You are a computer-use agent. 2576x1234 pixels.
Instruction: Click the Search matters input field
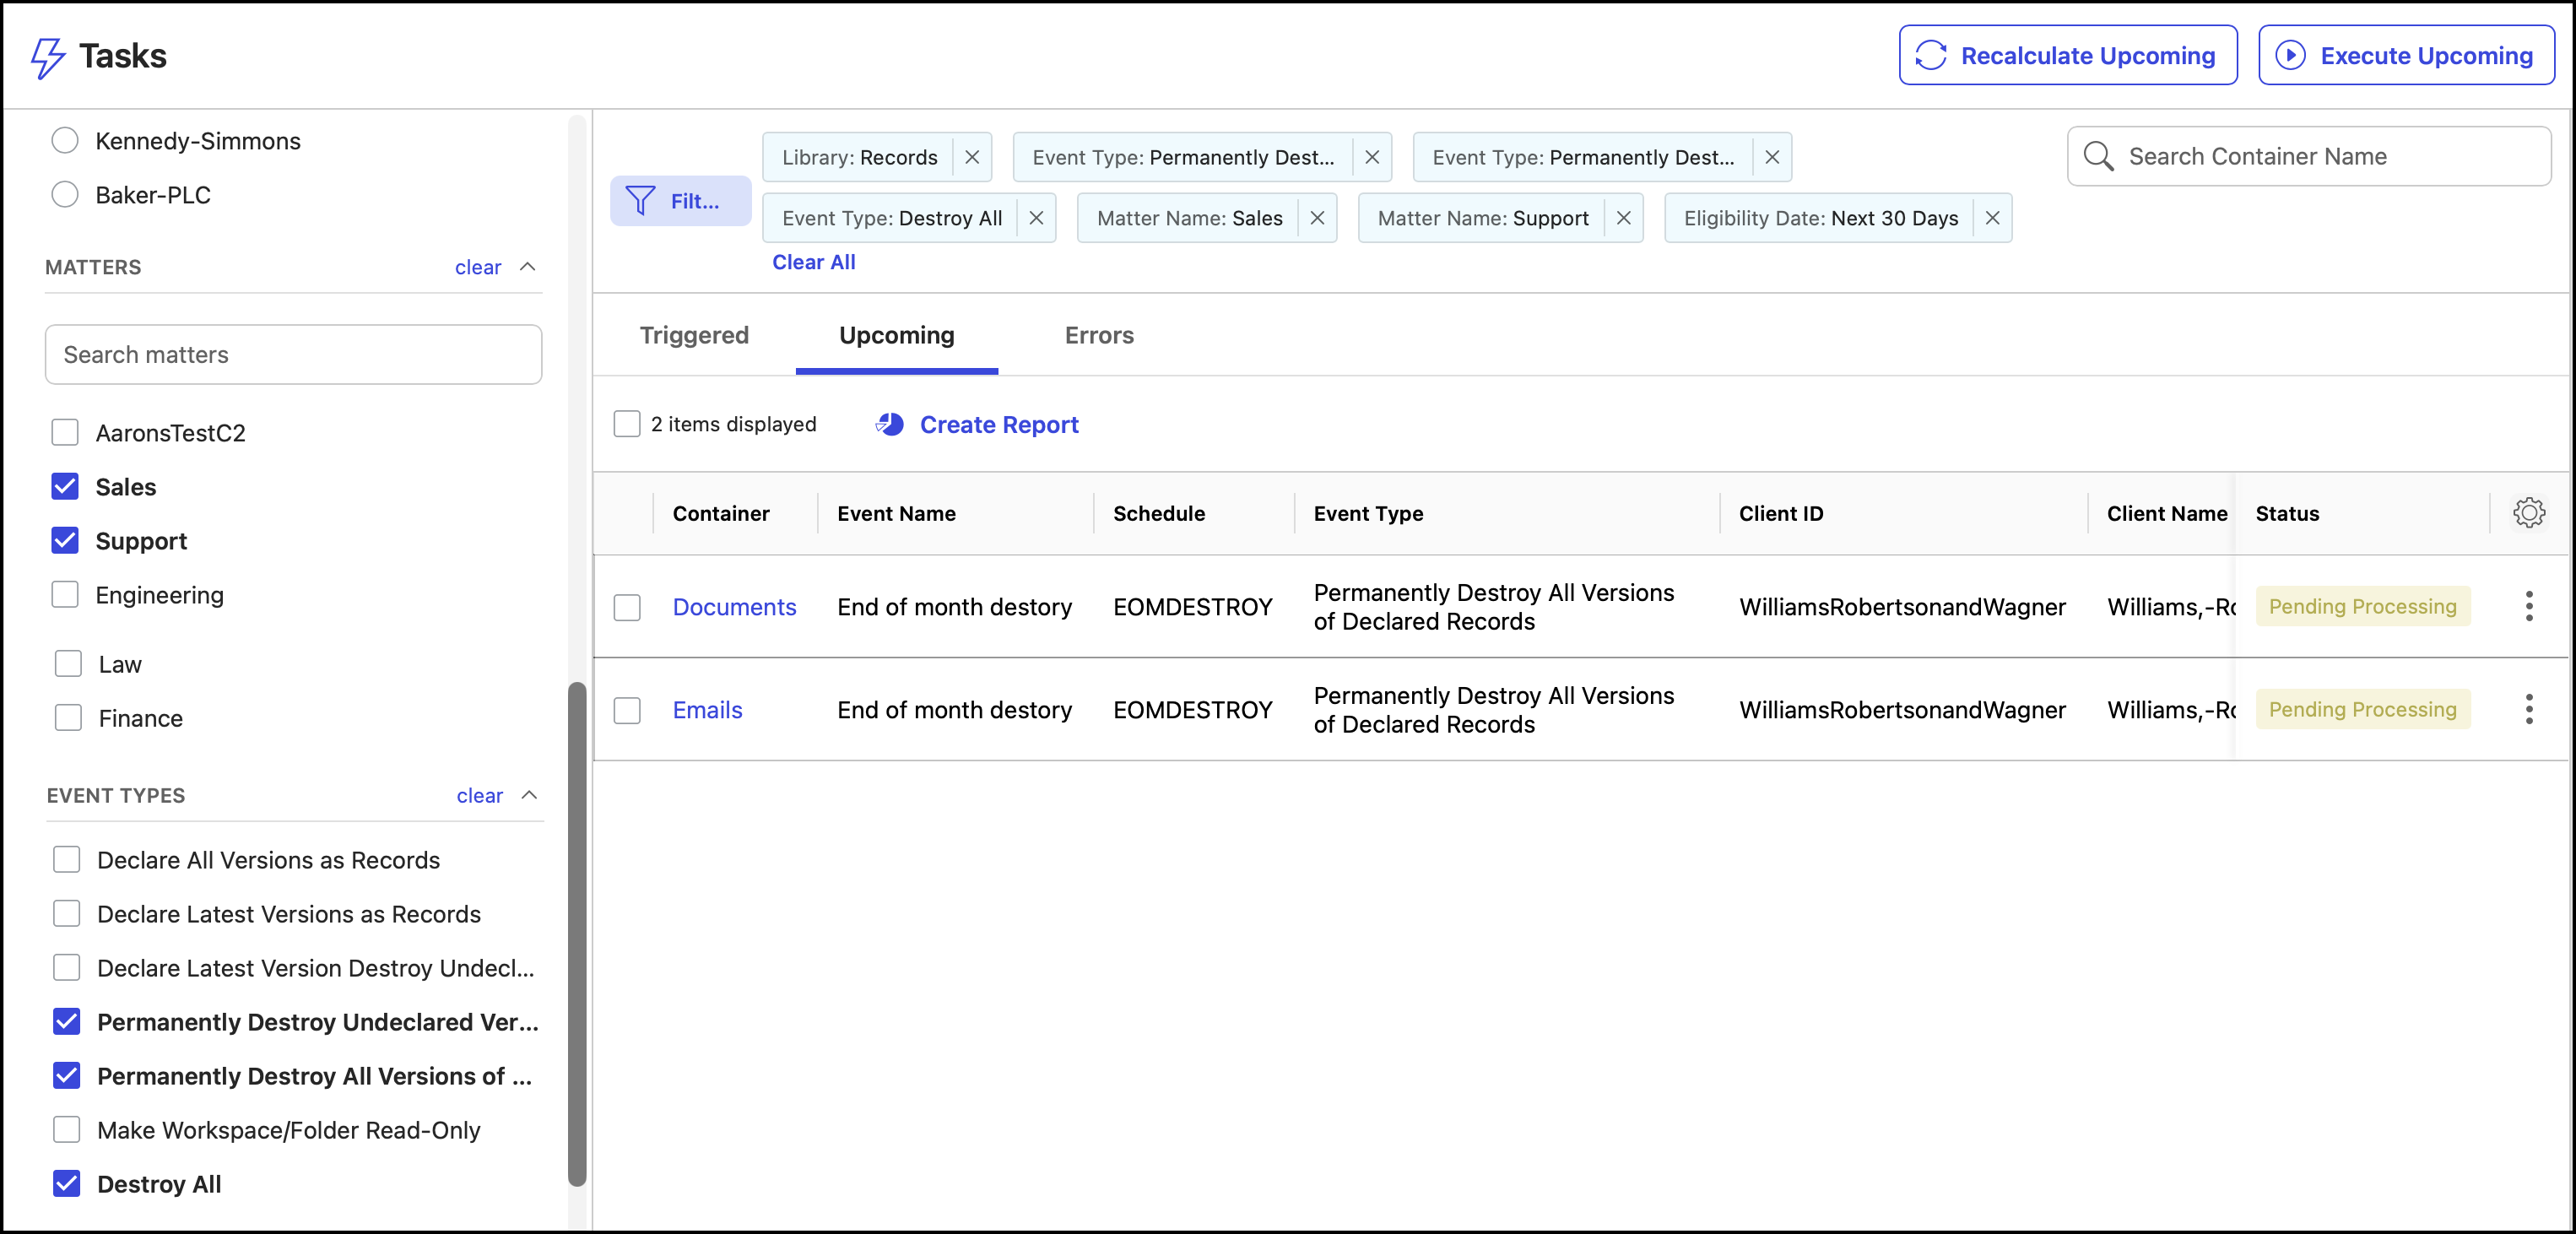(x=293, y=354)
